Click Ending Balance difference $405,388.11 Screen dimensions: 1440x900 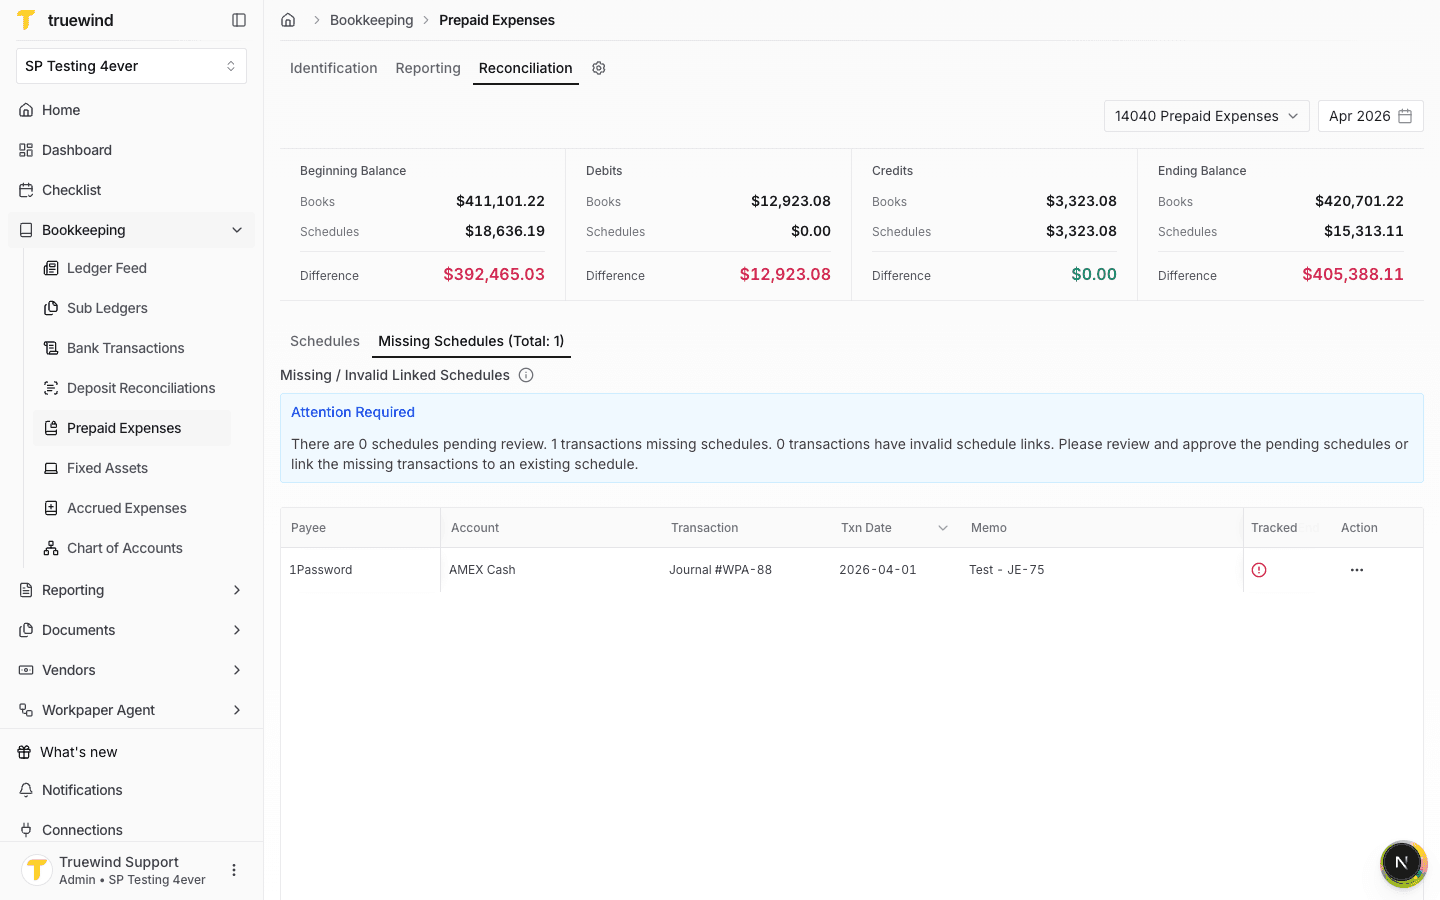pyautogui.click(x=1353, y=274)
